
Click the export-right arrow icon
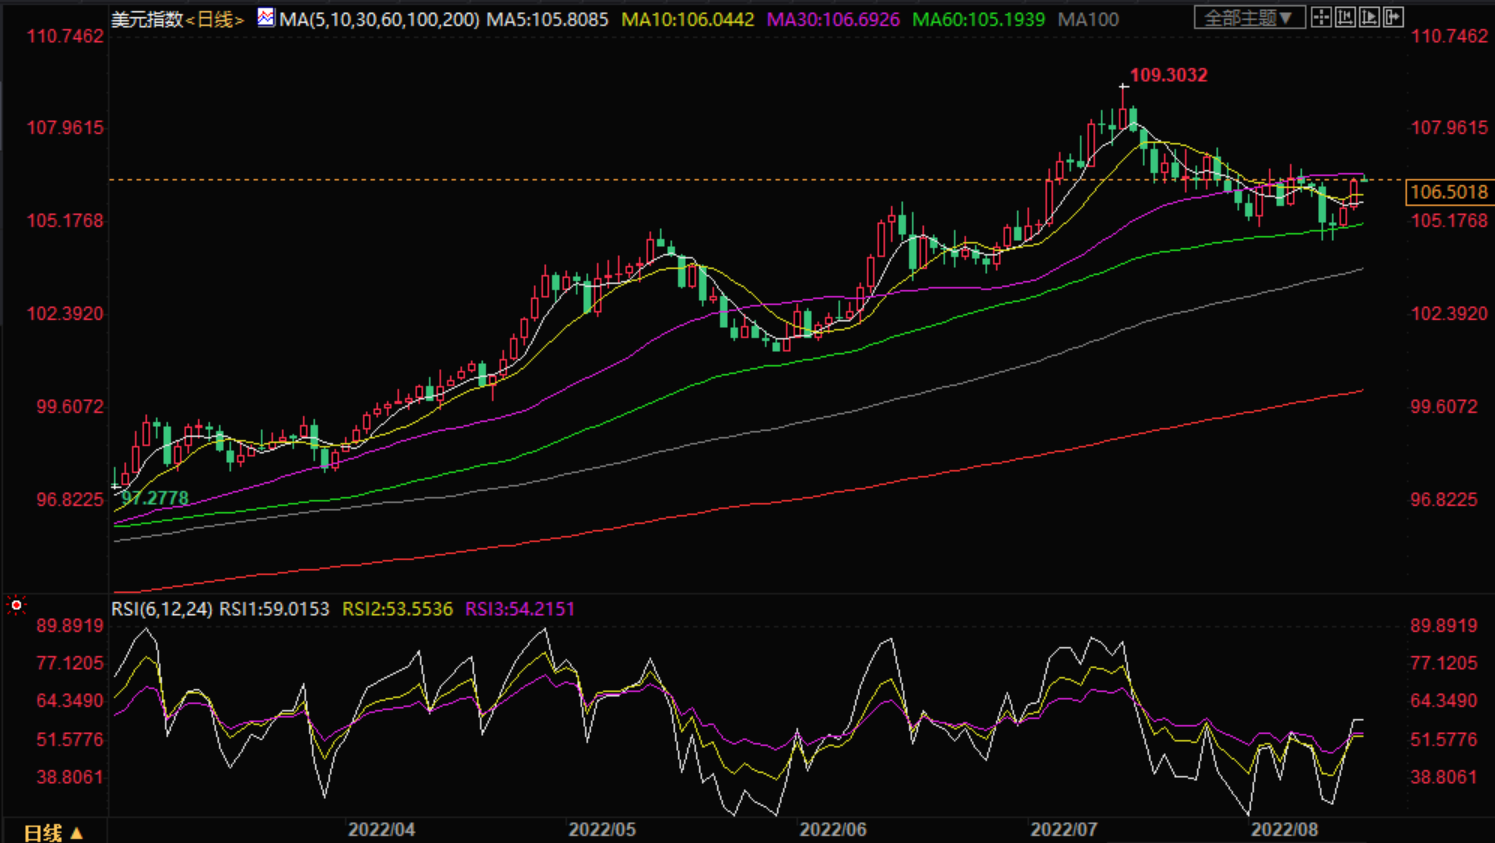click(1393, 17)
